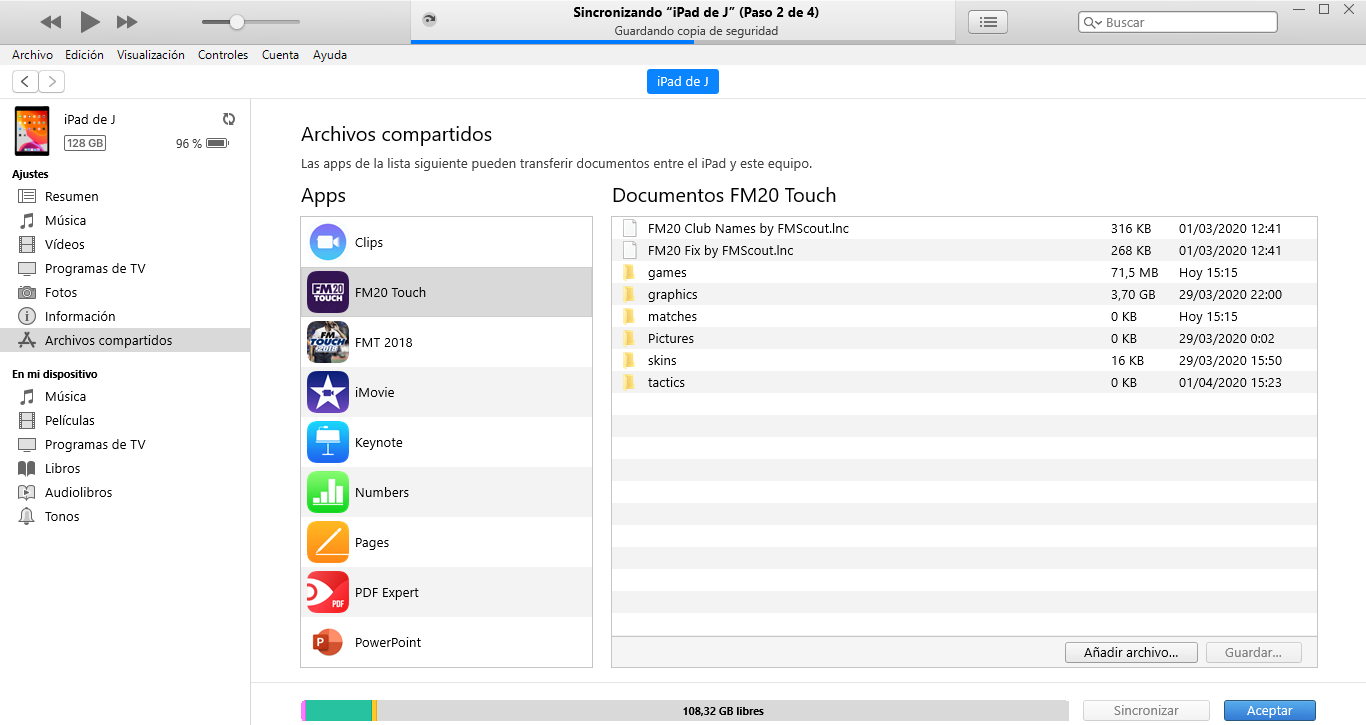Go forward with the right arrow button
Viewport: 1366px width, 725px height.
(x=52, y=82)
